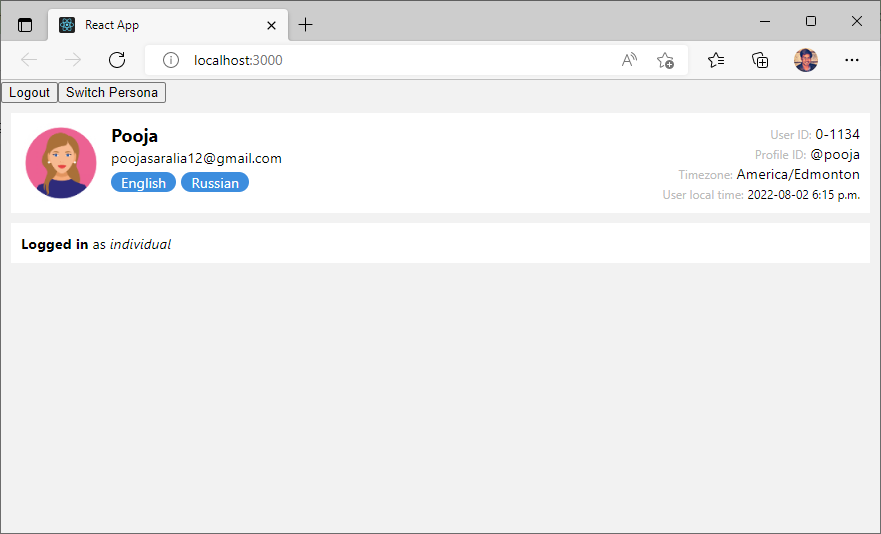Image resolution: width=881 pixels, height=534 pixels.
Task: Click the Russian language badge
Action: [215, 183]
